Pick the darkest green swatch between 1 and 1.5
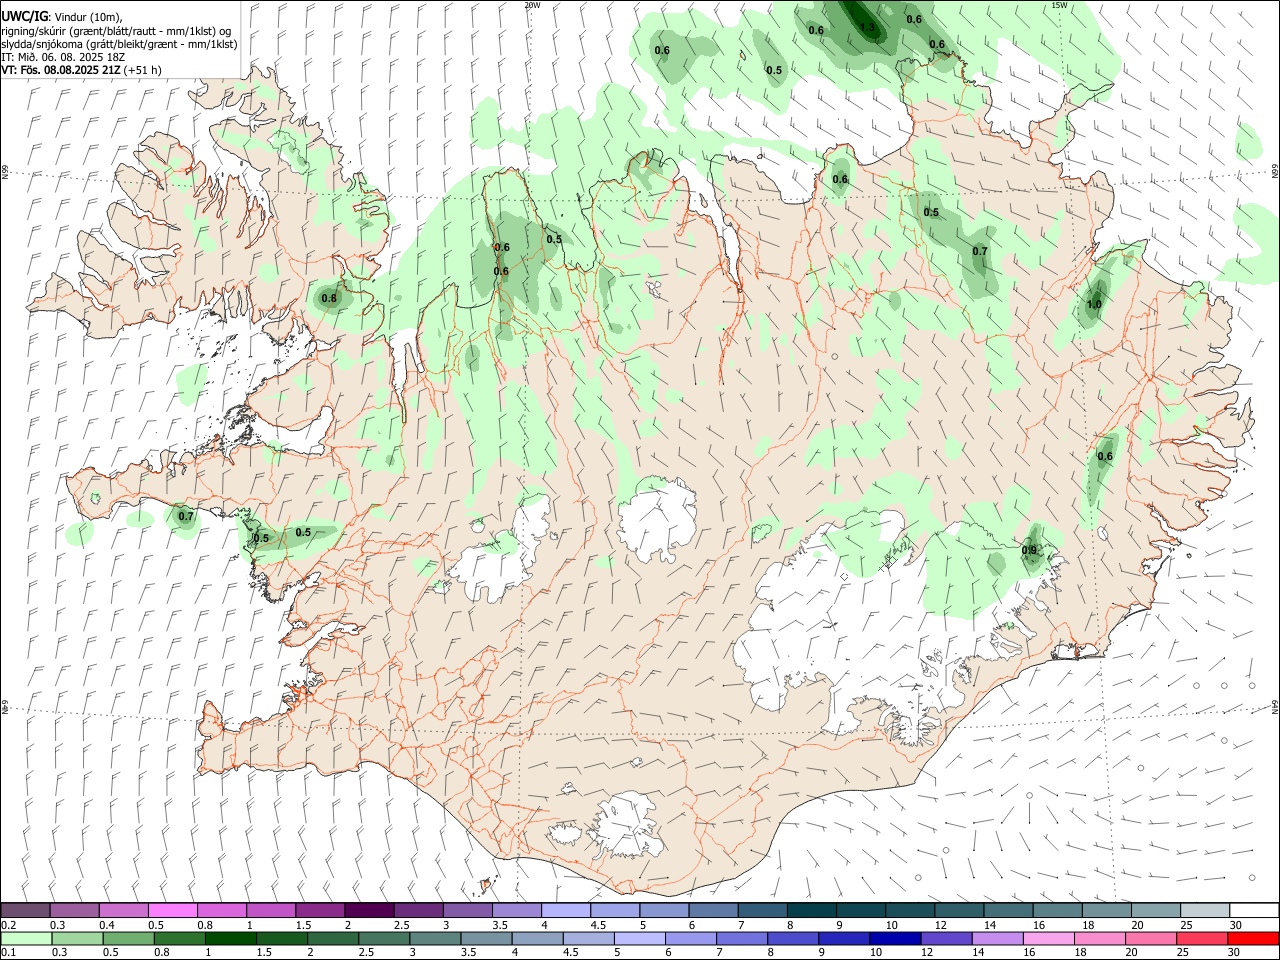 230,938
